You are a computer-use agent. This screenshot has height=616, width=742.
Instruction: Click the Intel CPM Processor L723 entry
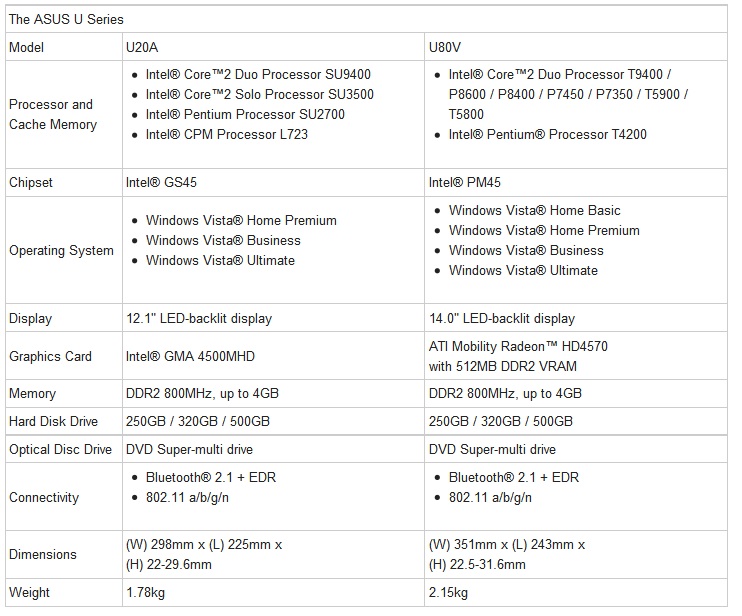(x=227, y=134)
